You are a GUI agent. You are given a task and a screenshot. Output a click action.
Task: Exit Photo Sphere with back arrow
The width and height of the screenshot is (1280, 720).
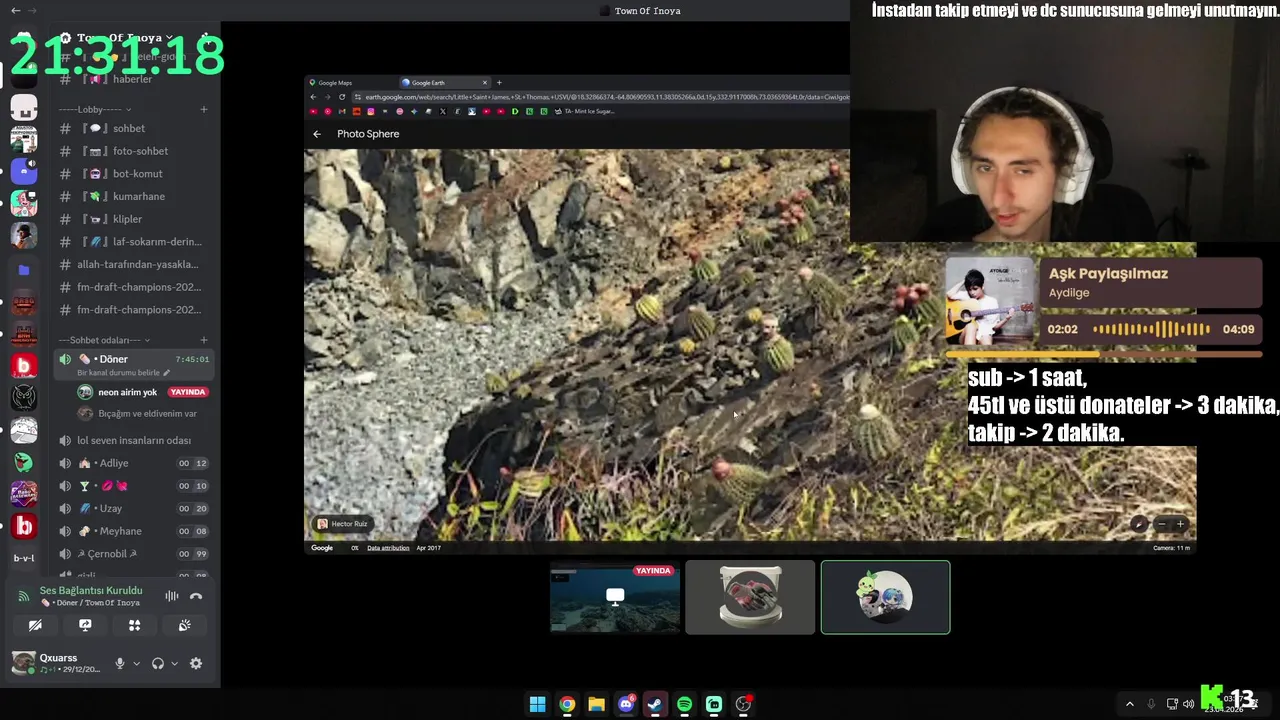[317, 134]
